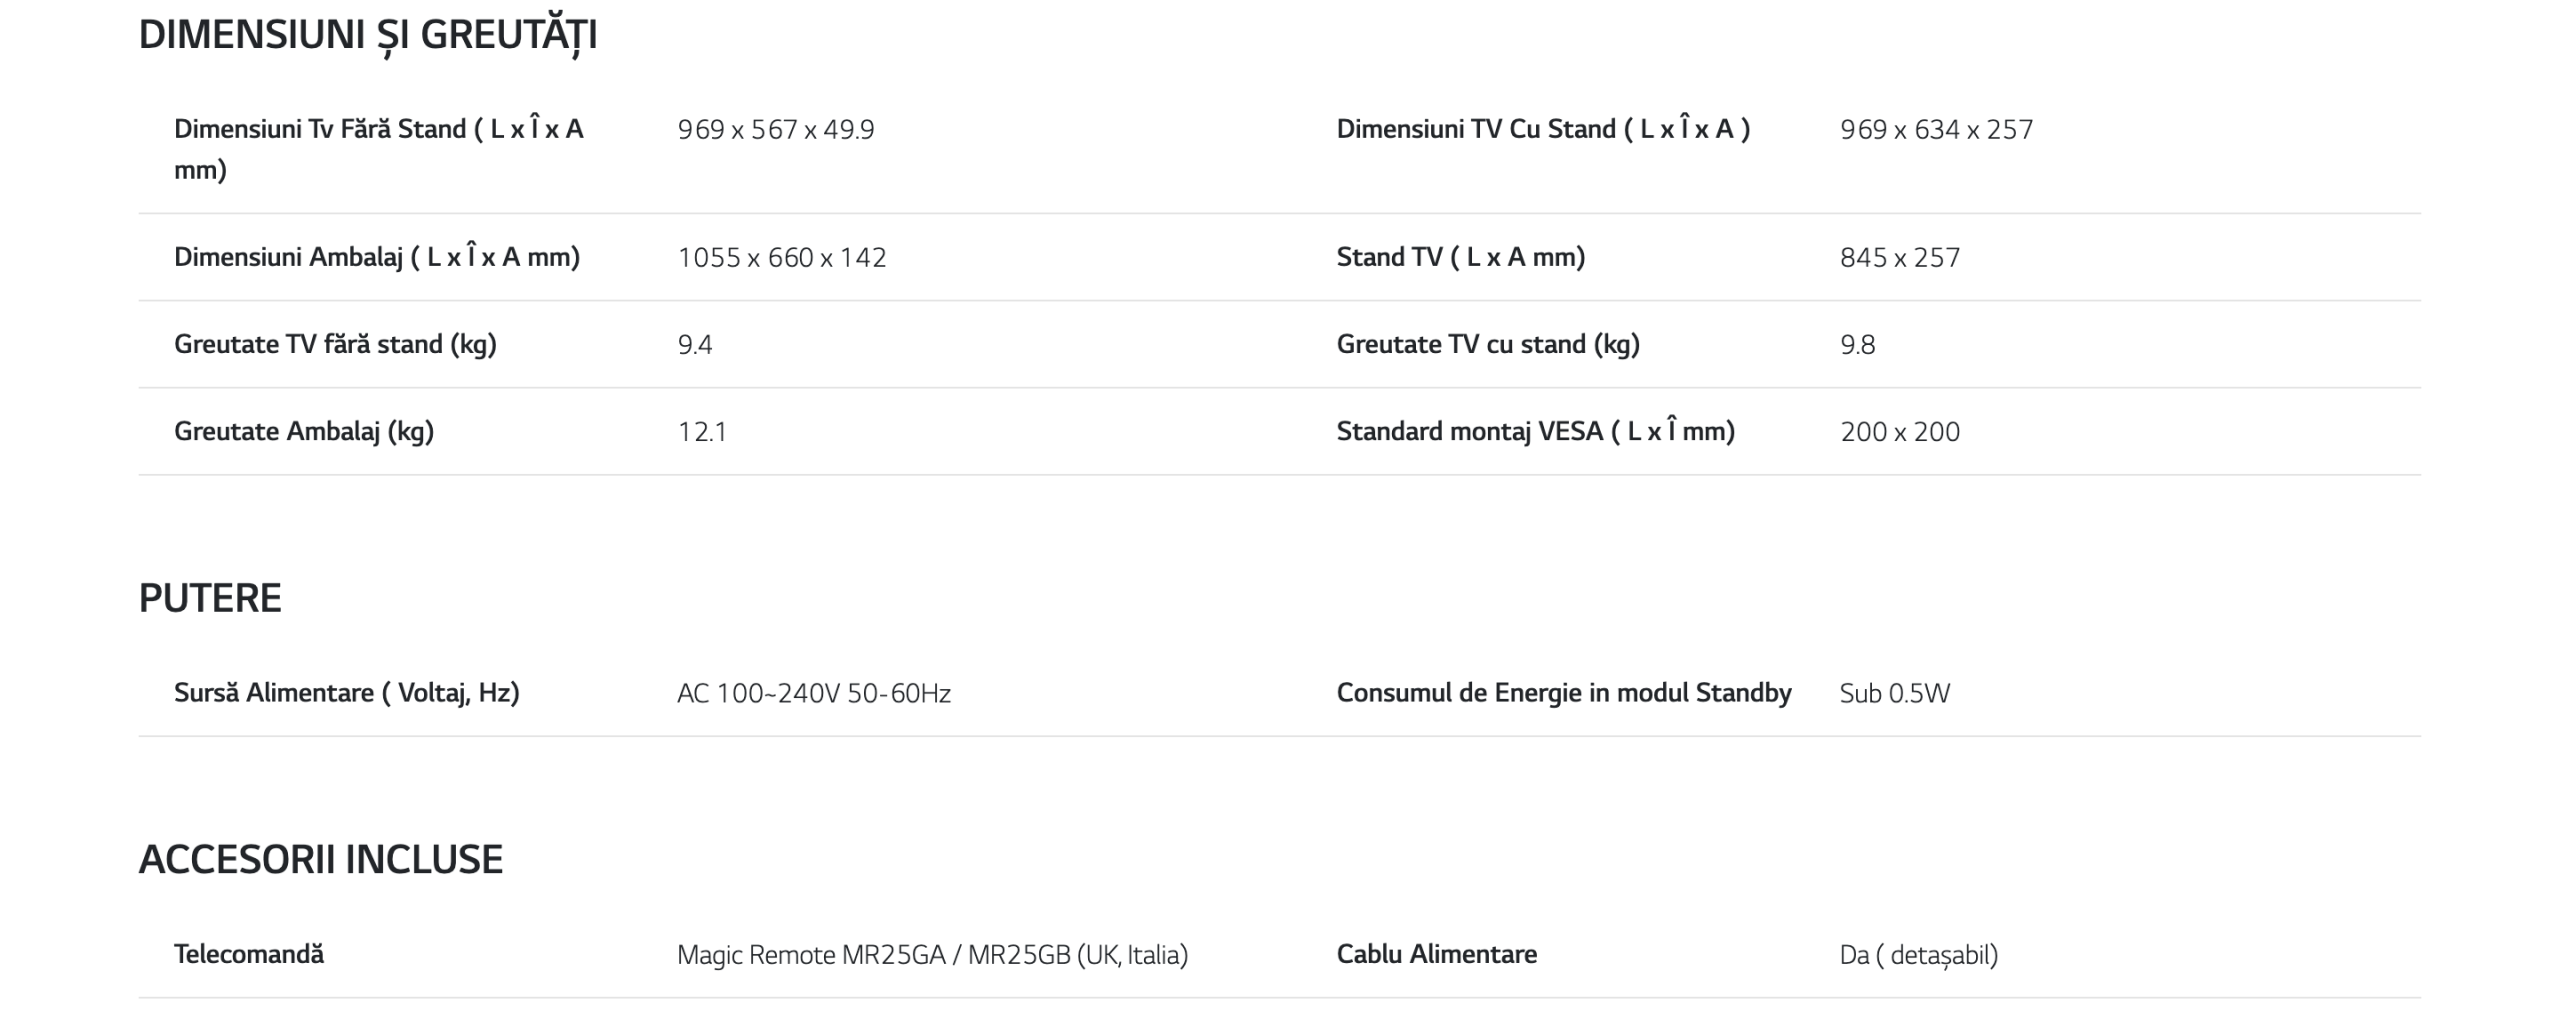
Task: Click the Greutate TV cu stand label
Action: tap(1487, 344)
